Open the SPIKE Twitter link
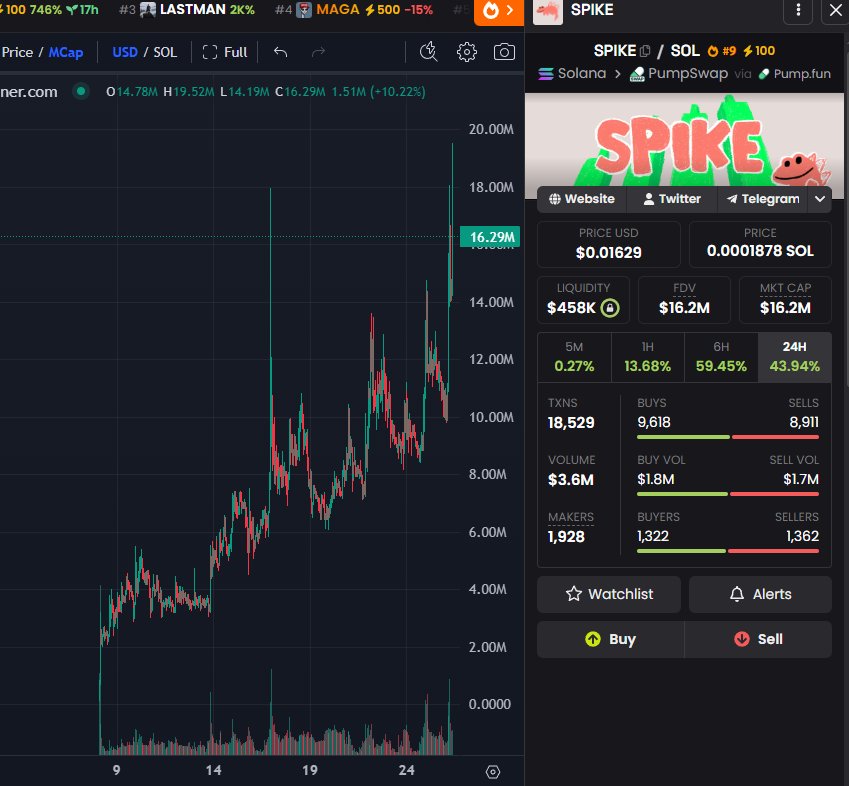This screenshot has height=786, width=849. tap(672, 199)
